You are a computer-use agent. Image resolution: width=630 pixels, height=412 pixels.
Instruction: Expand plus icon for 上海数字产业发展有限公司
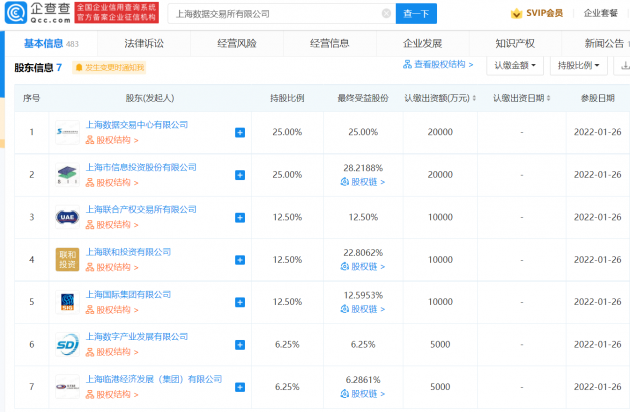(x=240, y=345)
